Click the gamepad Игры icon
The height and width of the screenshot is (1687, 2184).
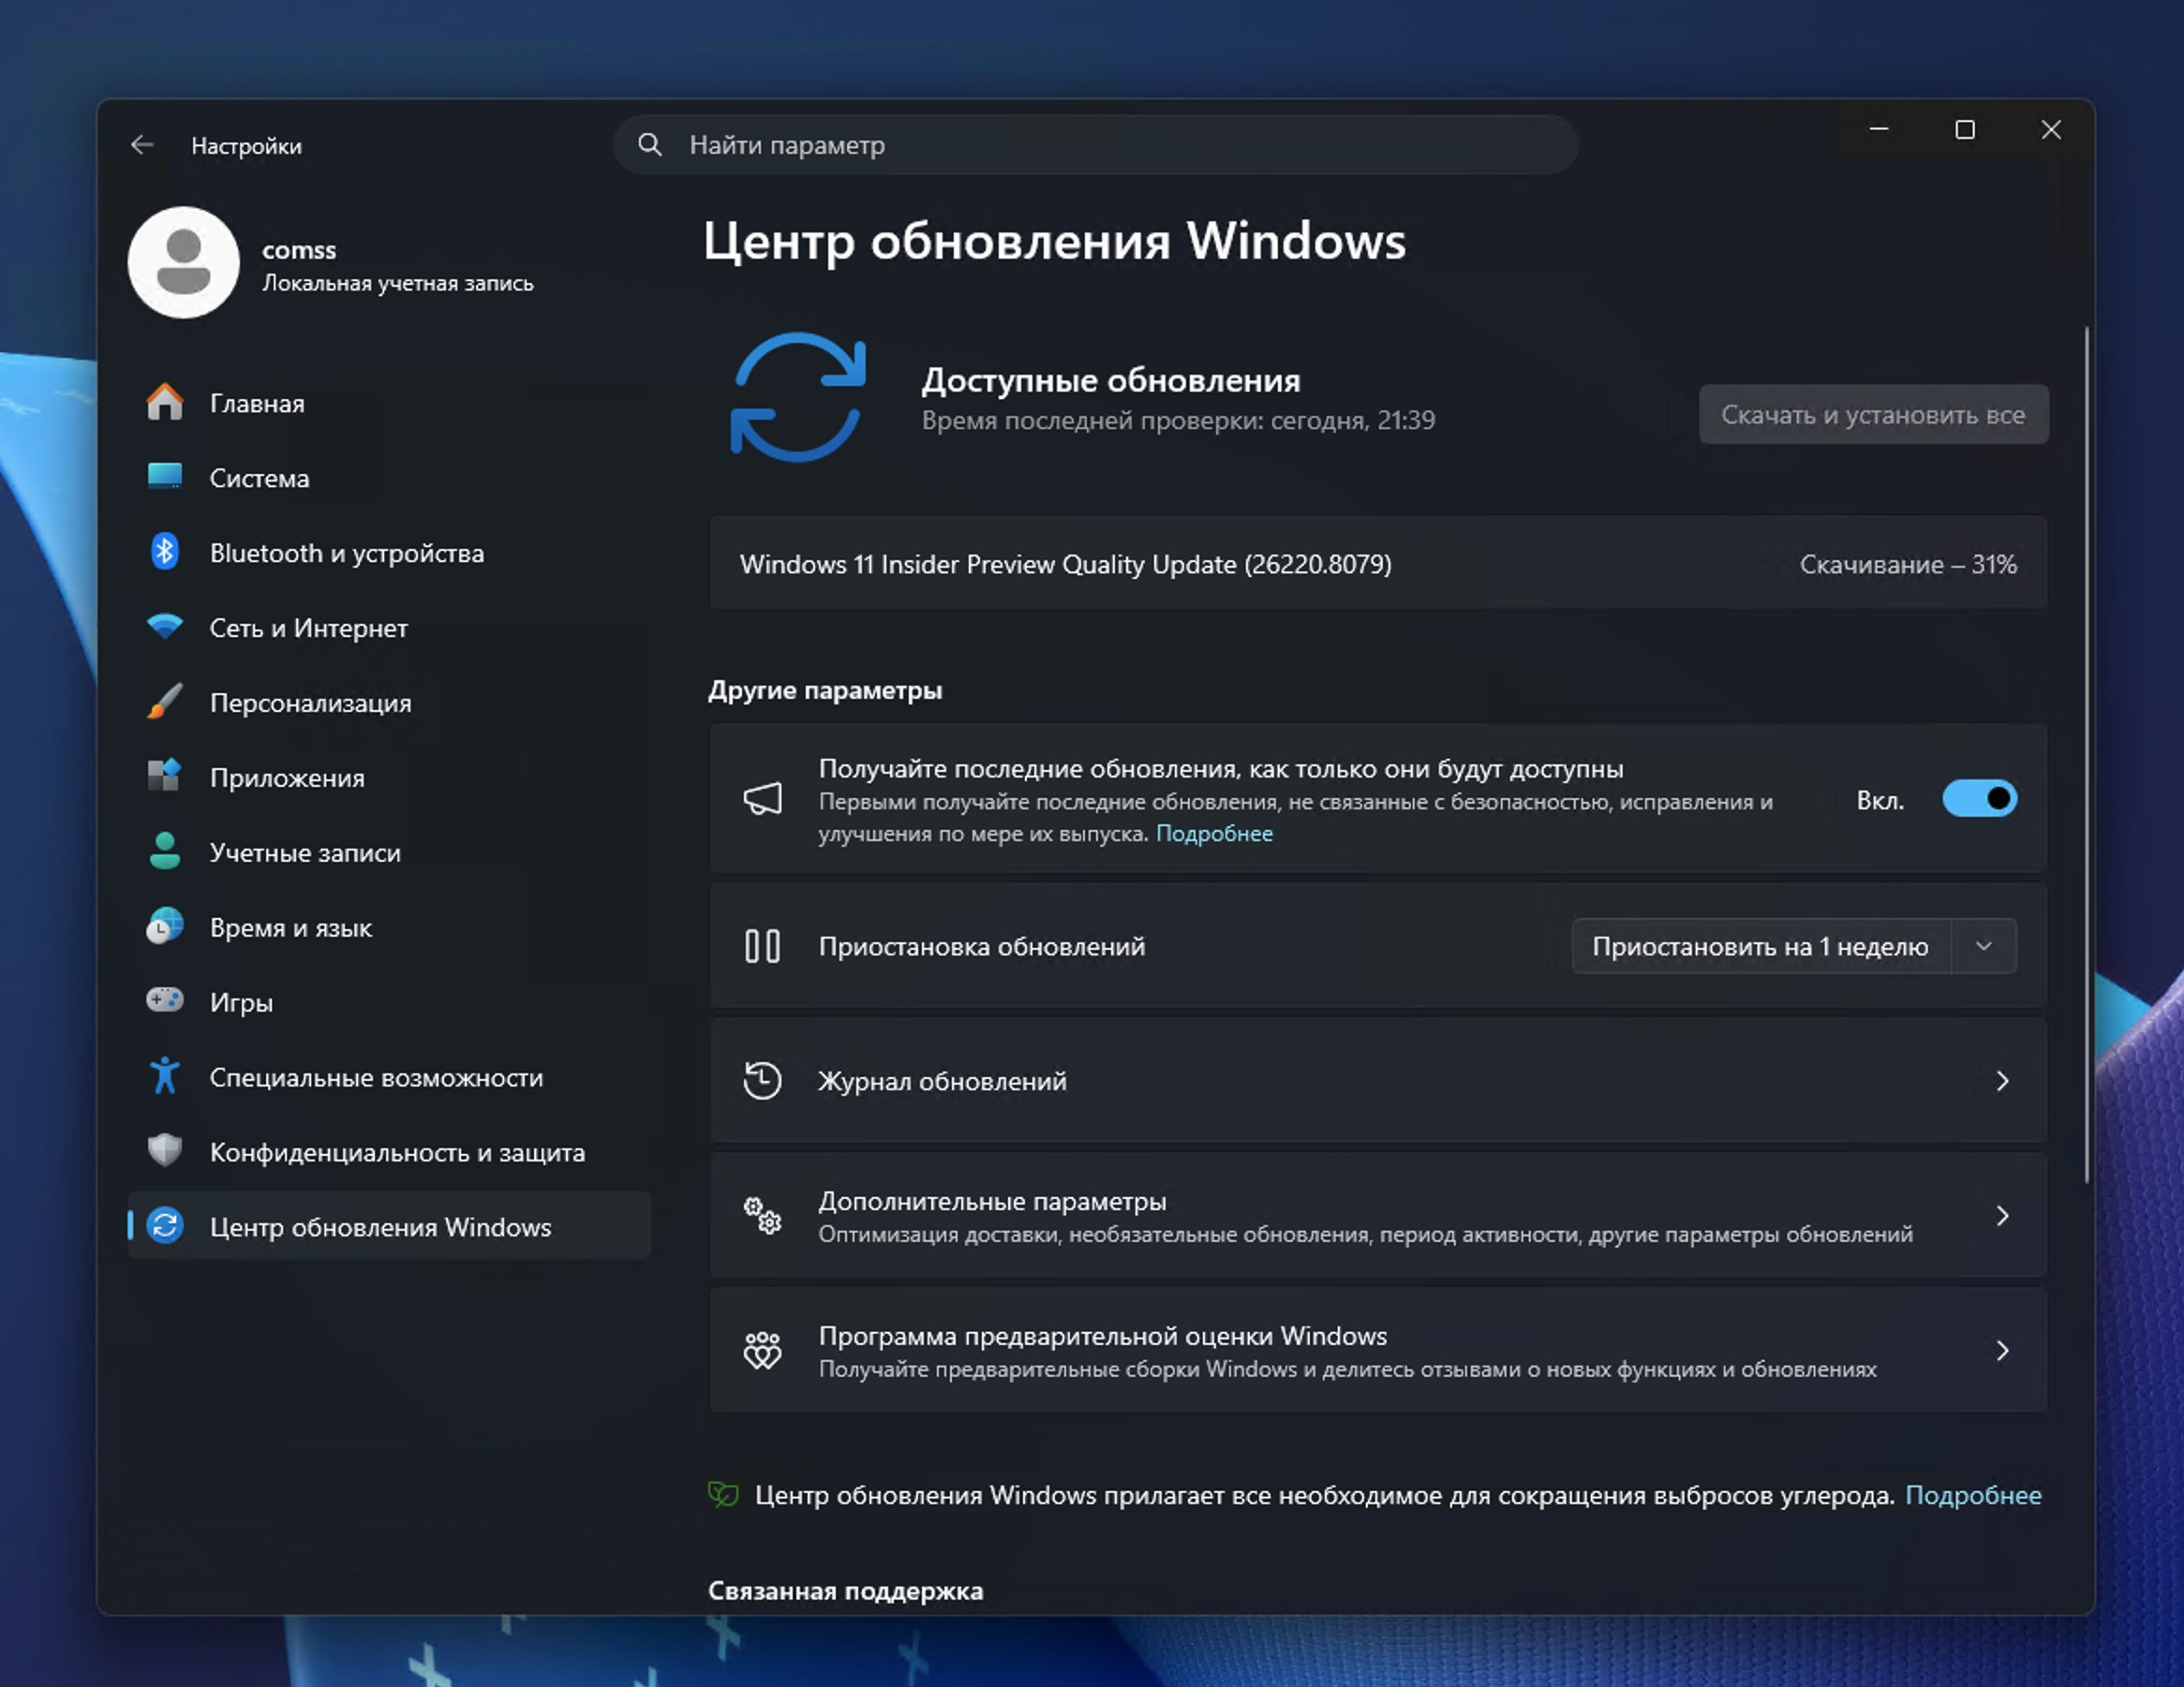pos(165,1000)
